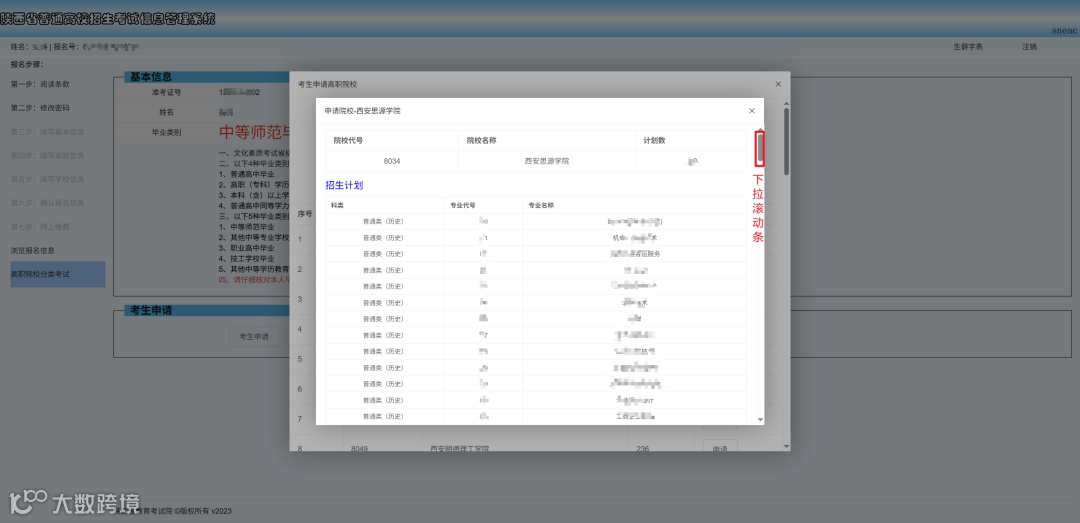Click the 西安思源学院 name cell
Screen dimensions: 1080x523
[x=547, y=161]
